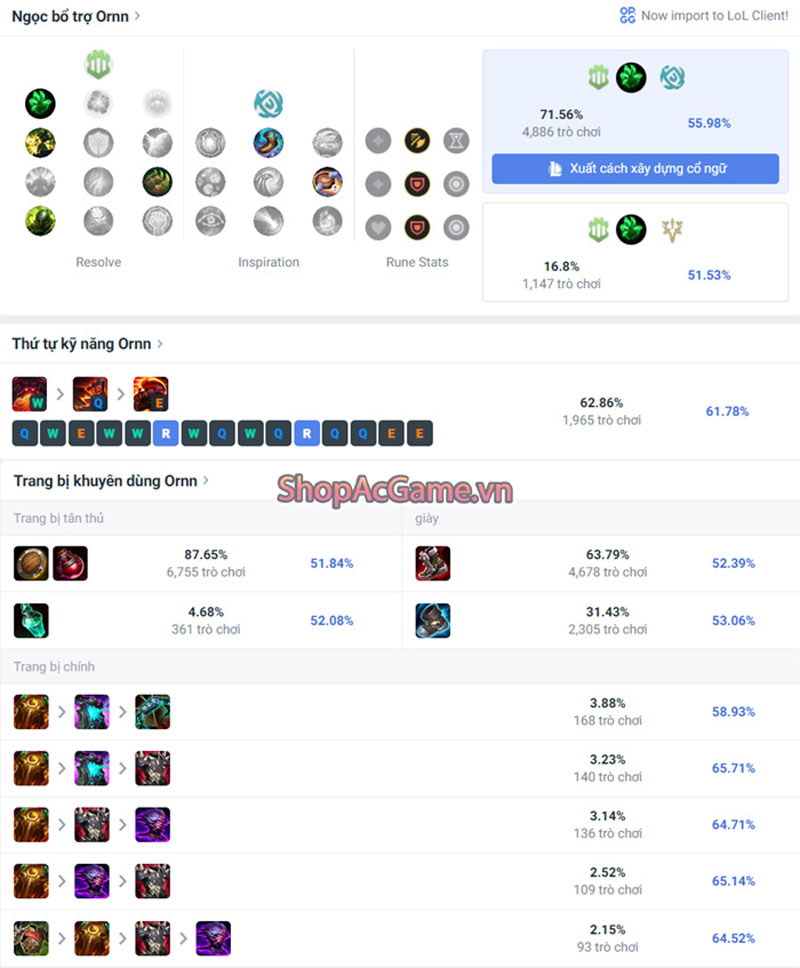Toggle the heart health shard in the bottom row

point(378,228)
